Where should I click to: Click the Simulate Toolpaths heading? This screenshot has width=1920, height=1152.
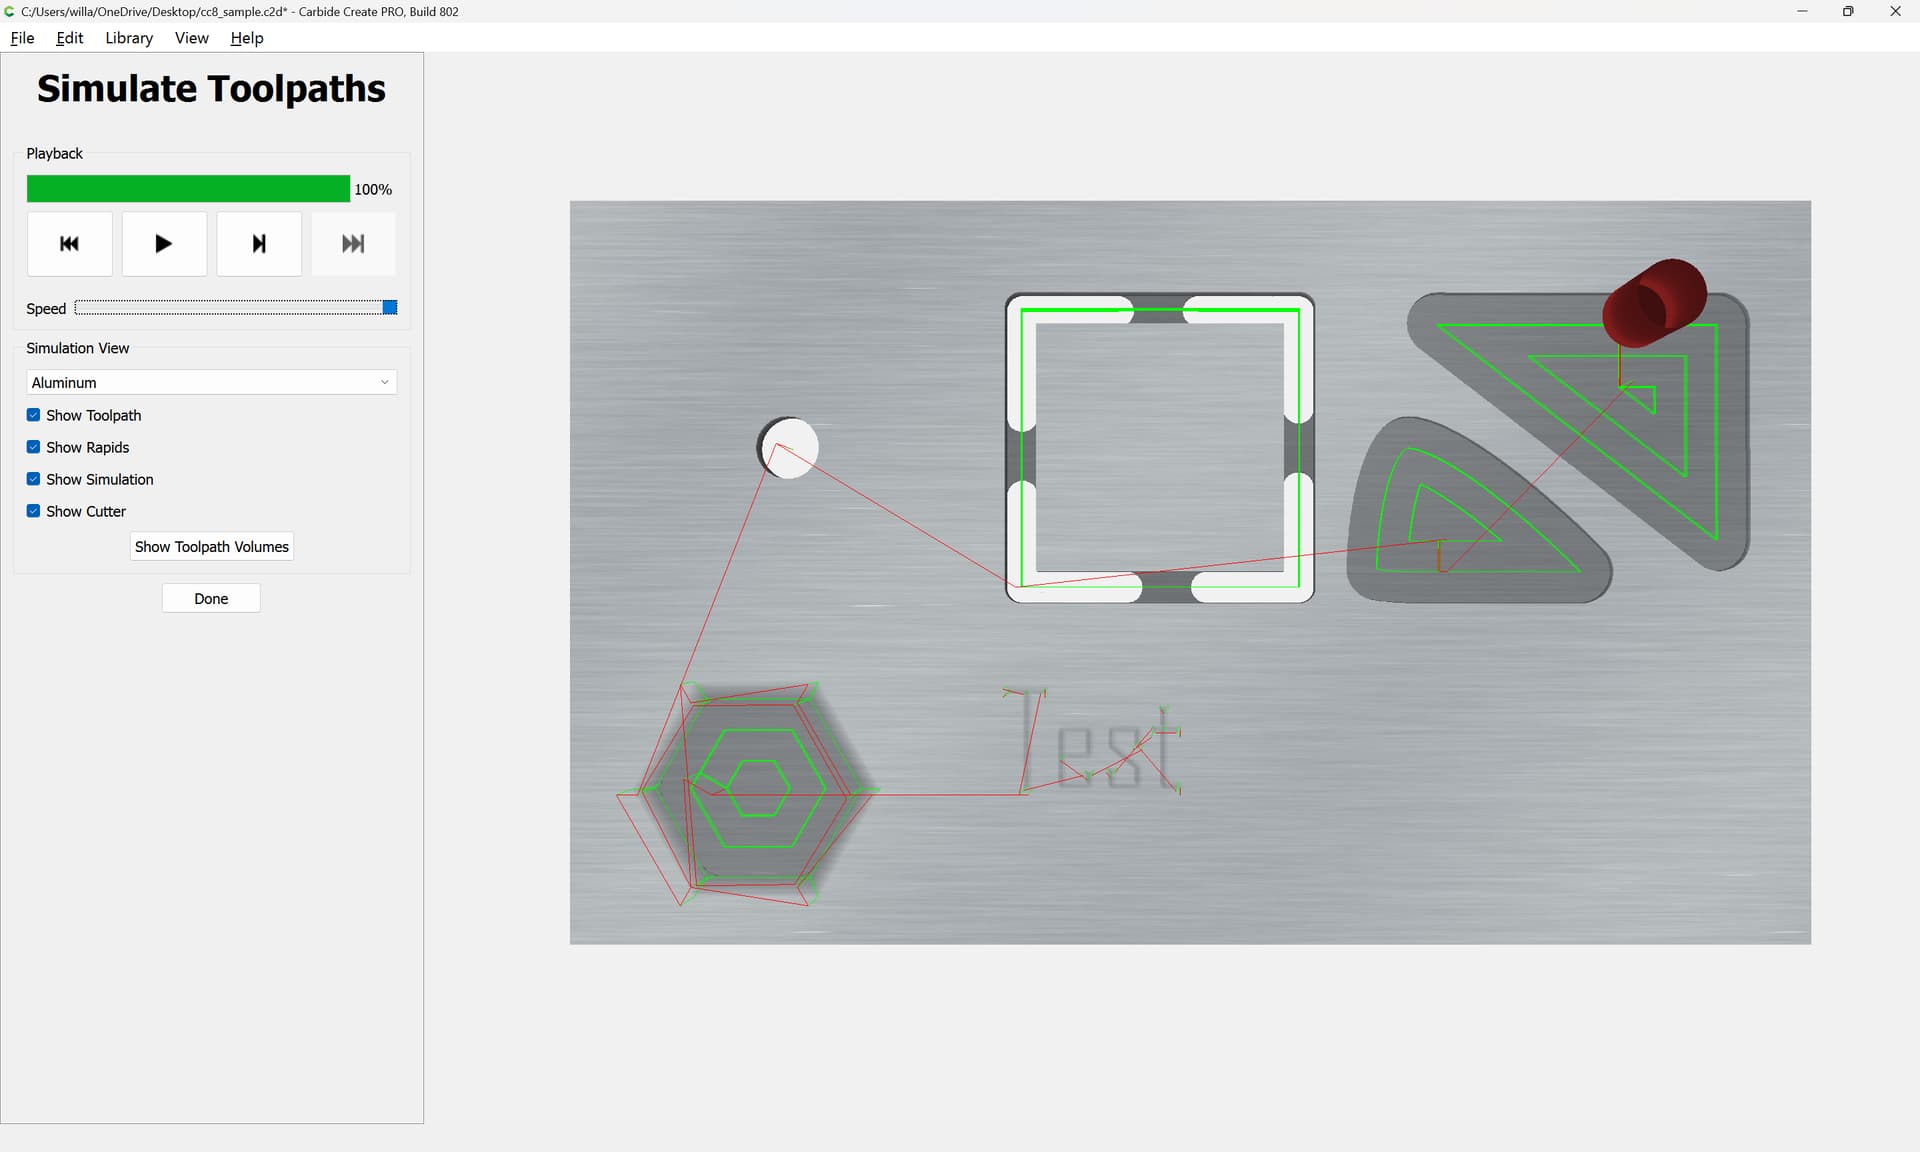[211, 88]
